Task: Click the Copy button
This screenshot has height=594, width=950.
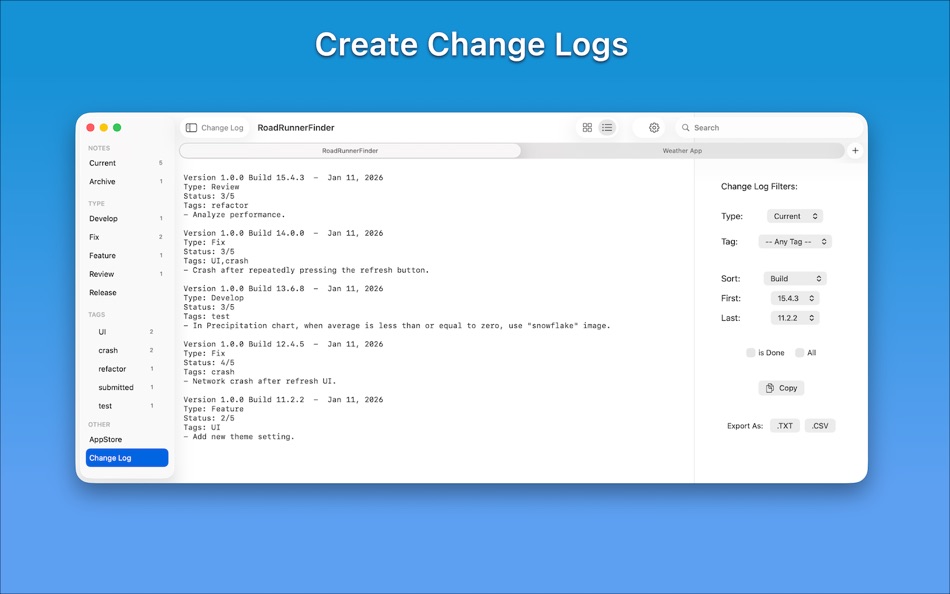Action: tap(780, 387)
